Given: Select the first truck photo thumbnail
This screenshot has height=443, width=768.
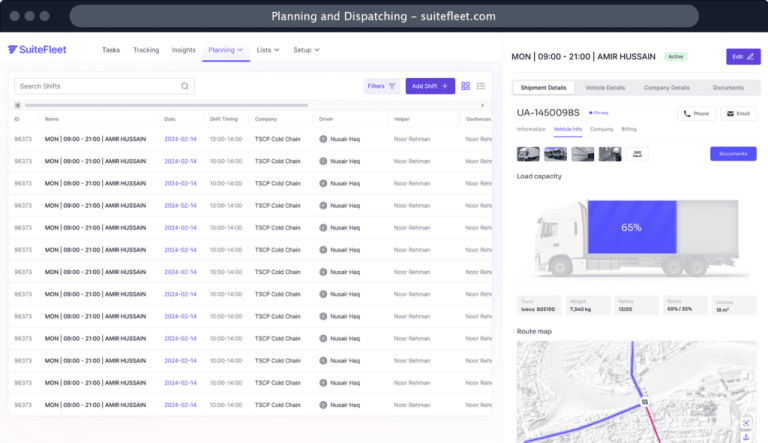Looking at the screenshot, I should point(528,154).
